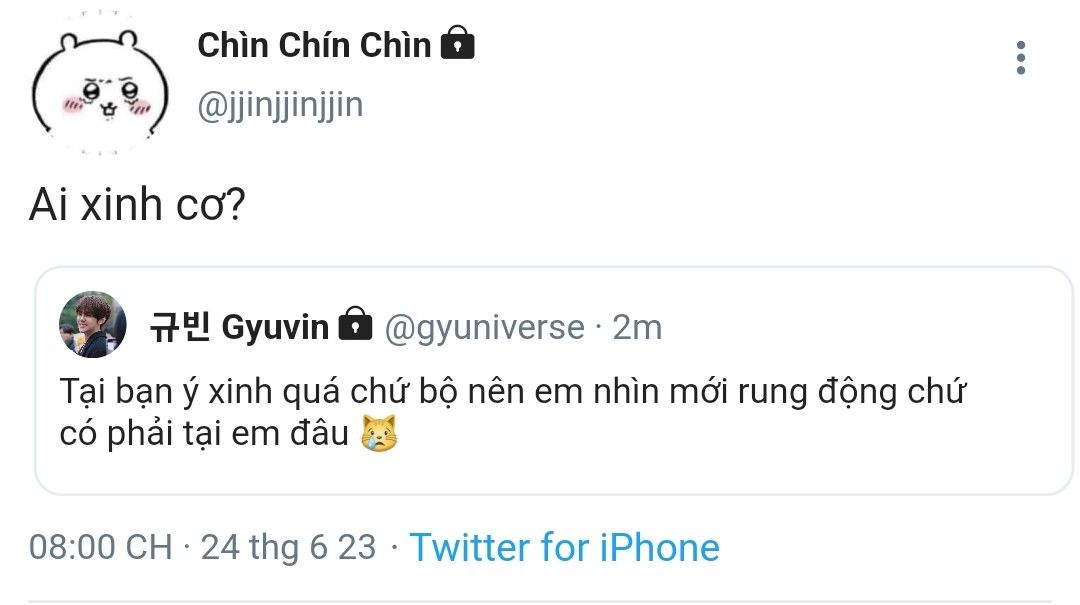Visit the @jjinjjinjjin handle
The width and height of the screenshot is (1080, 605).
[x=280, y=104]
